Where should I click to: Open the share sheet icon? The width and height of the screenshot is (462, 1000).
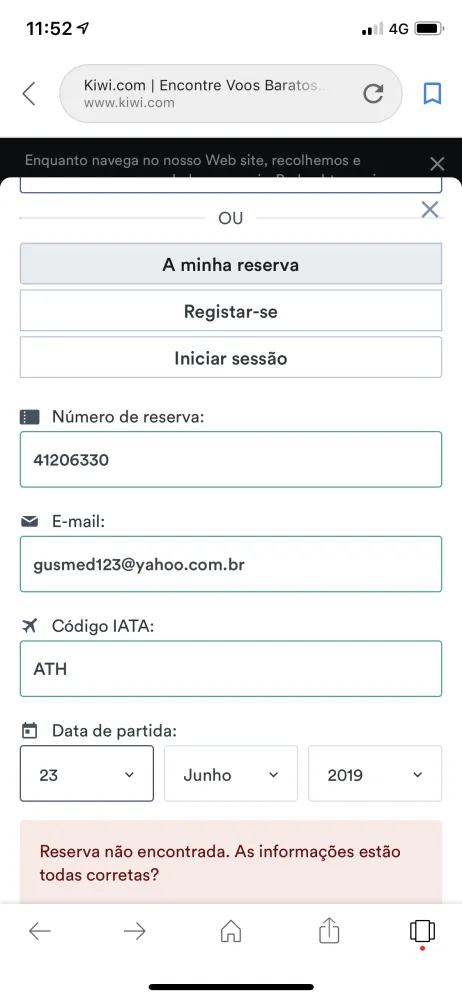click(x=328, y=930)
